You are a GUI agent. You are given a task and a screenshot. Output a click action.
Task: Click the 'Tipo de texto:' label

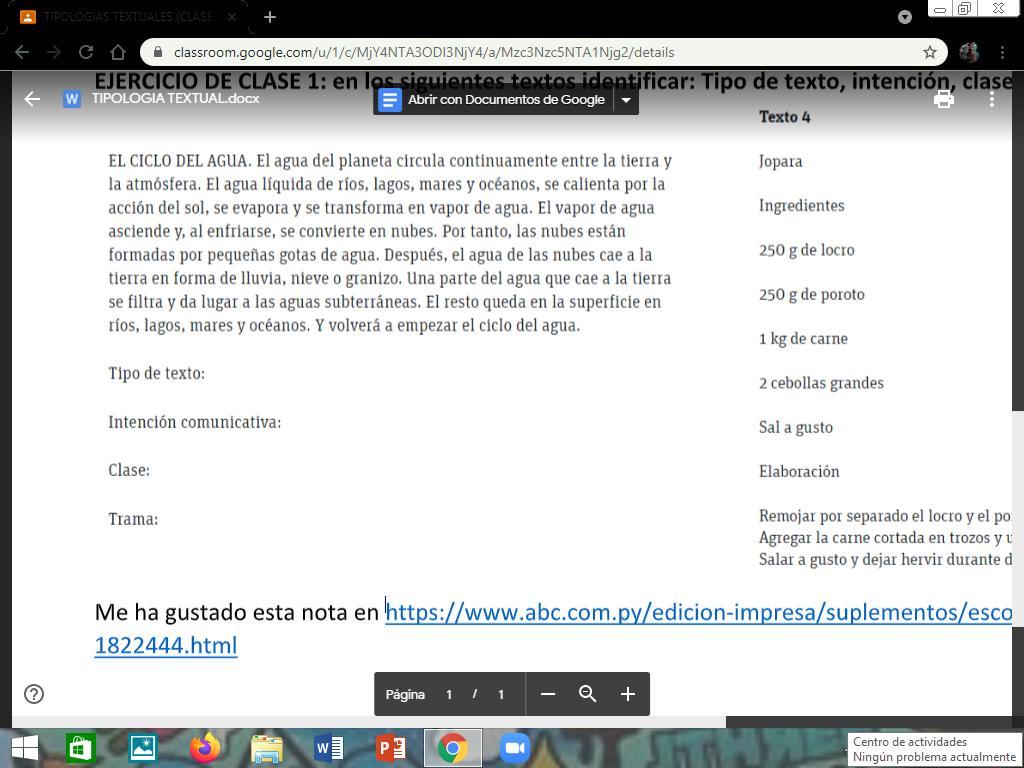pos(157,374)
